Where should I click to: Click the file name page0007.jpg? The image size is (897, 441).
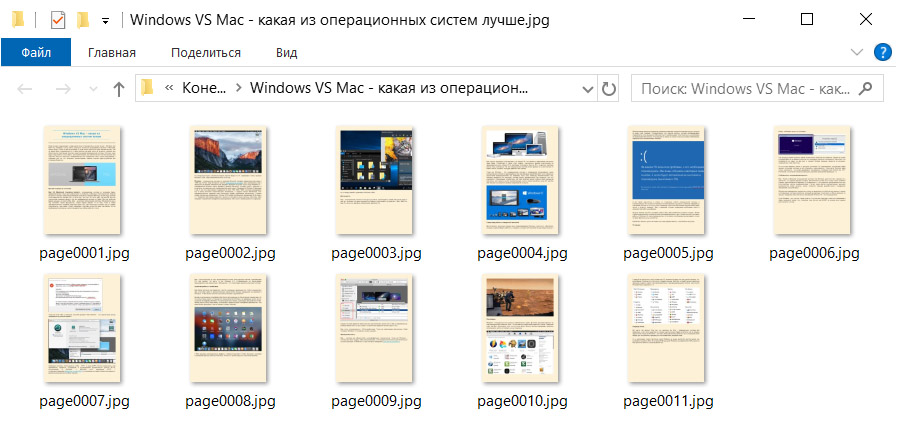(84, 402)
